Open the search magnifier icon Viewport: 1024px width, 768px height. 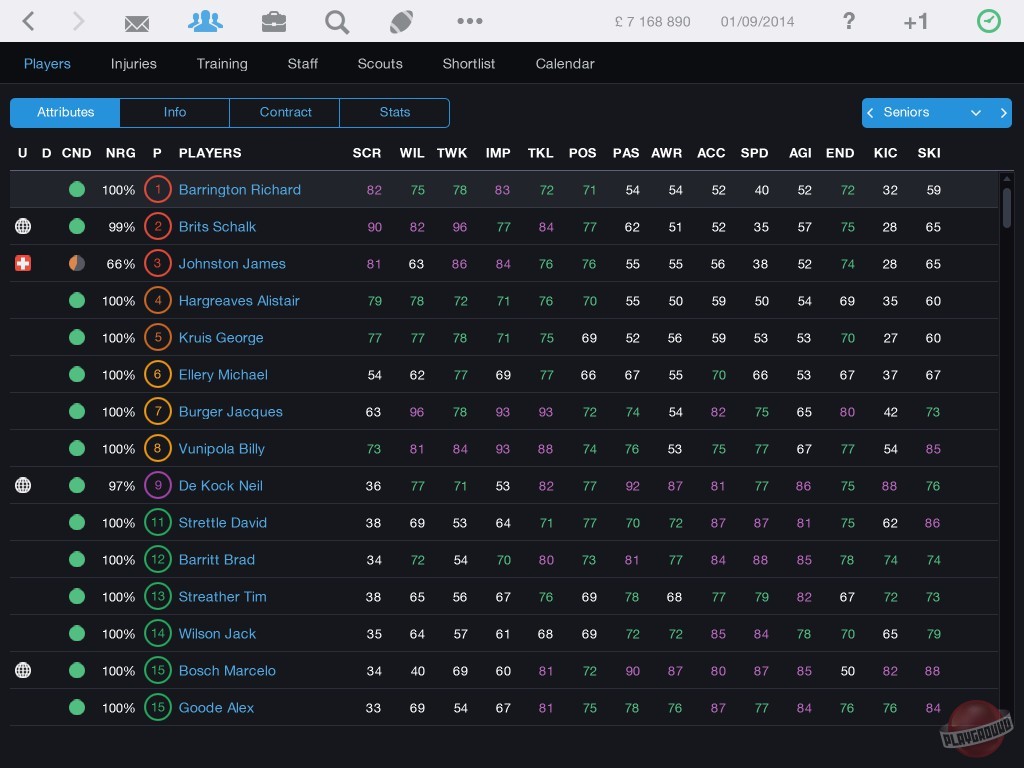(x=337, y=21)
